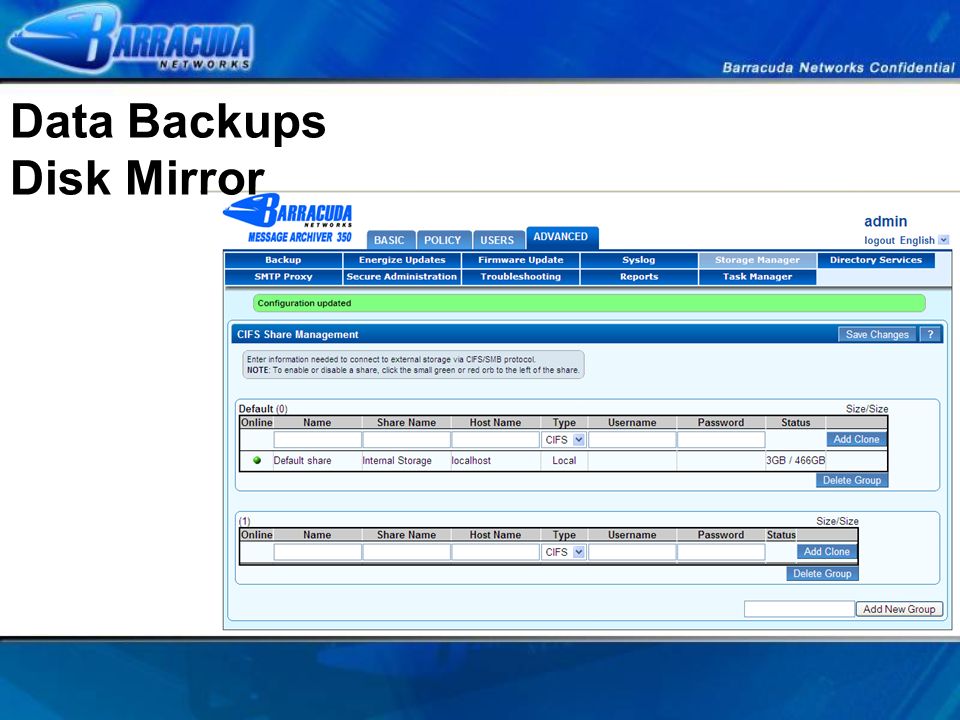
Task: Toggle the green online orb for Default share
Action: click(257, 460)
